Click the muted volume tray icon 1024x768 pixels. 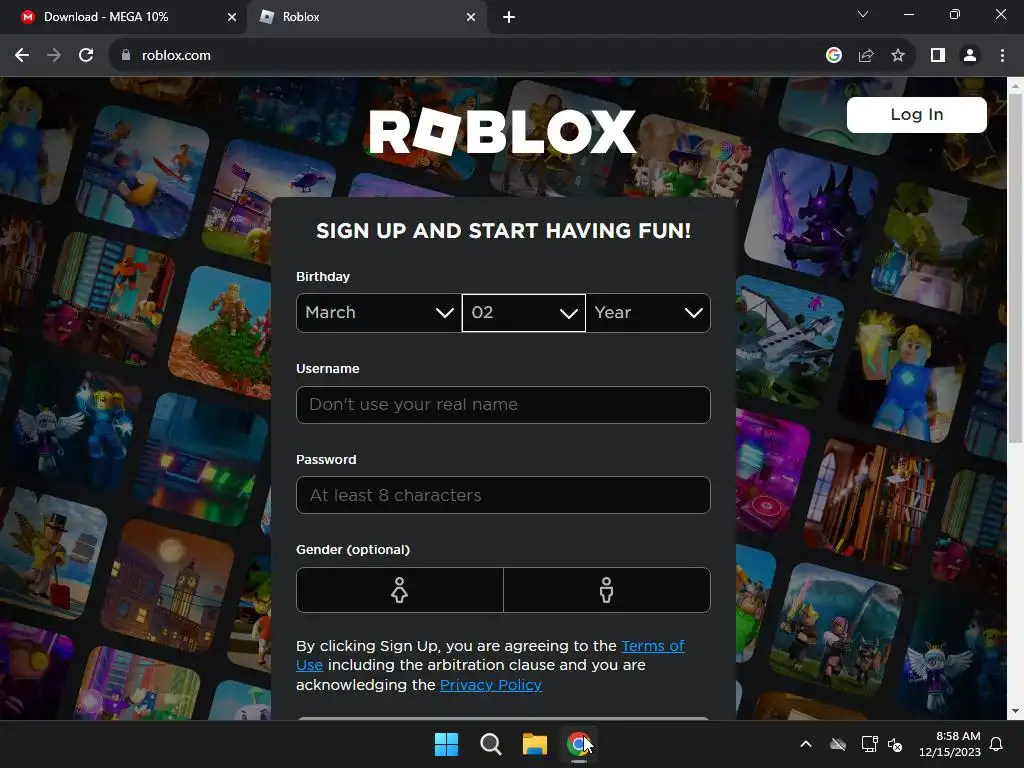coord(895,744)
